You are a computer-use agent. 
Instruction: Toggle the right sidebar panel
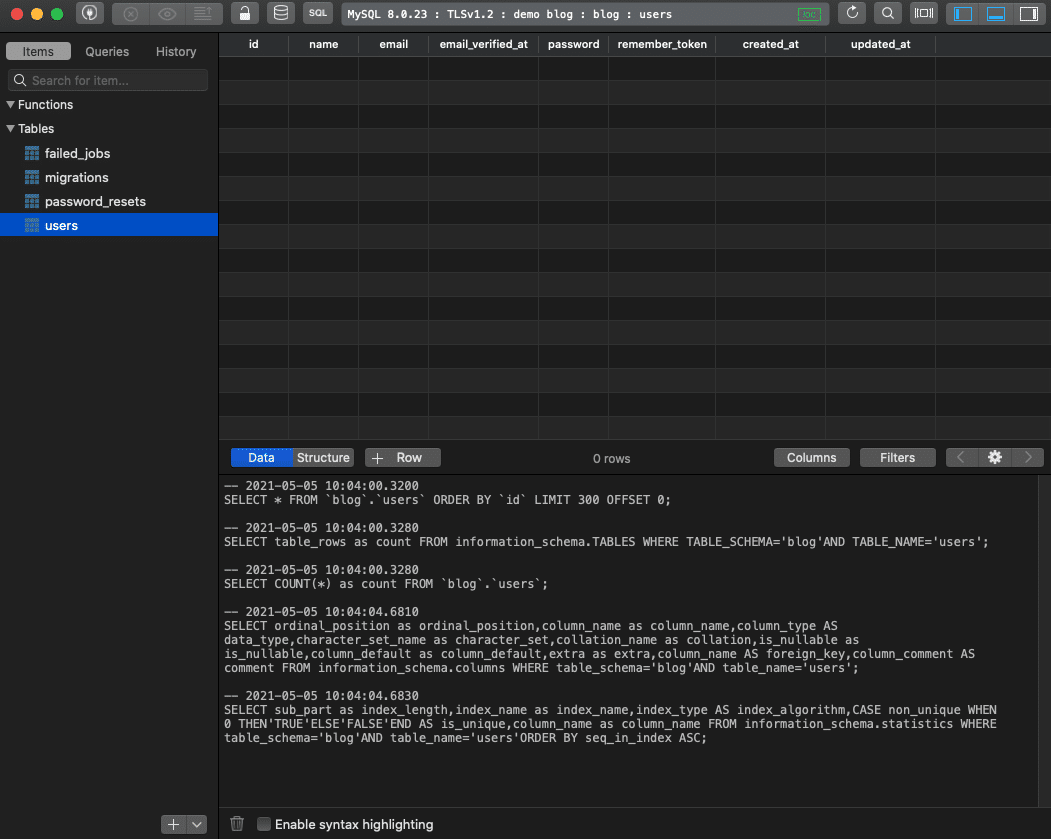pyautogui.click(x=1028, y=14)
